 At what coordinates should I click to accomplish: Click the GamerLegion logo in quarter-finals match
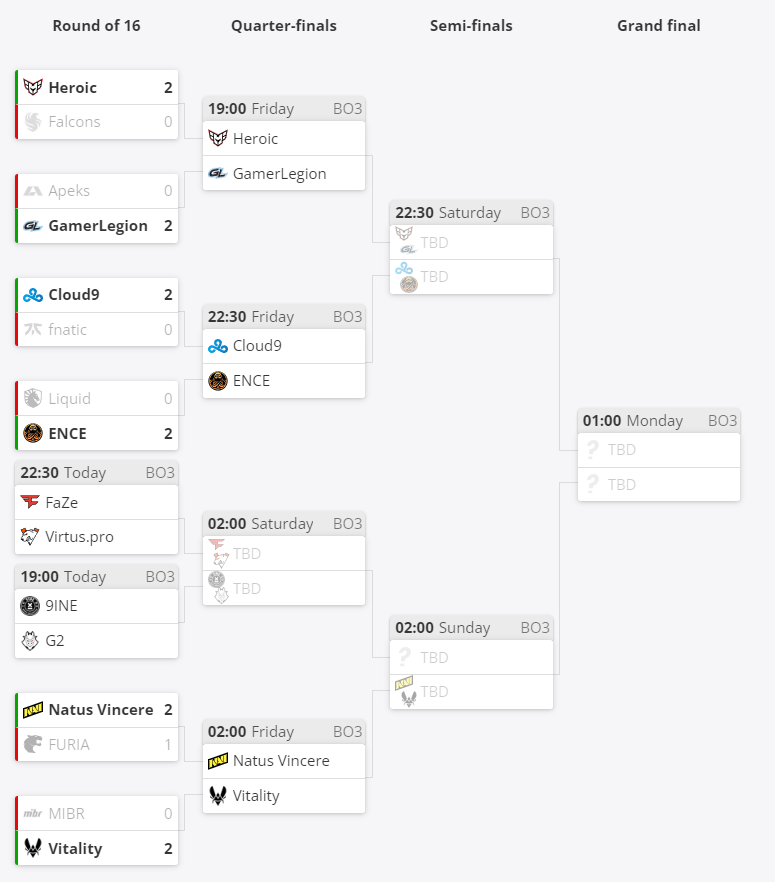tap(218, 173)
